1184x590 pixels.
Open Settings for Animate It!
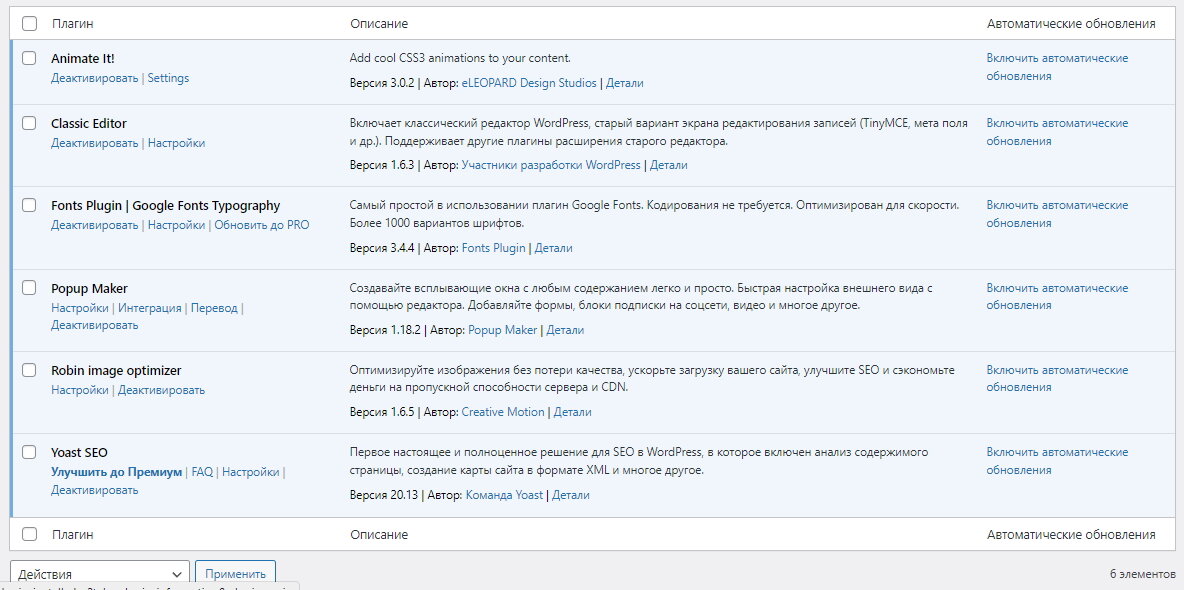click(168, 78)
